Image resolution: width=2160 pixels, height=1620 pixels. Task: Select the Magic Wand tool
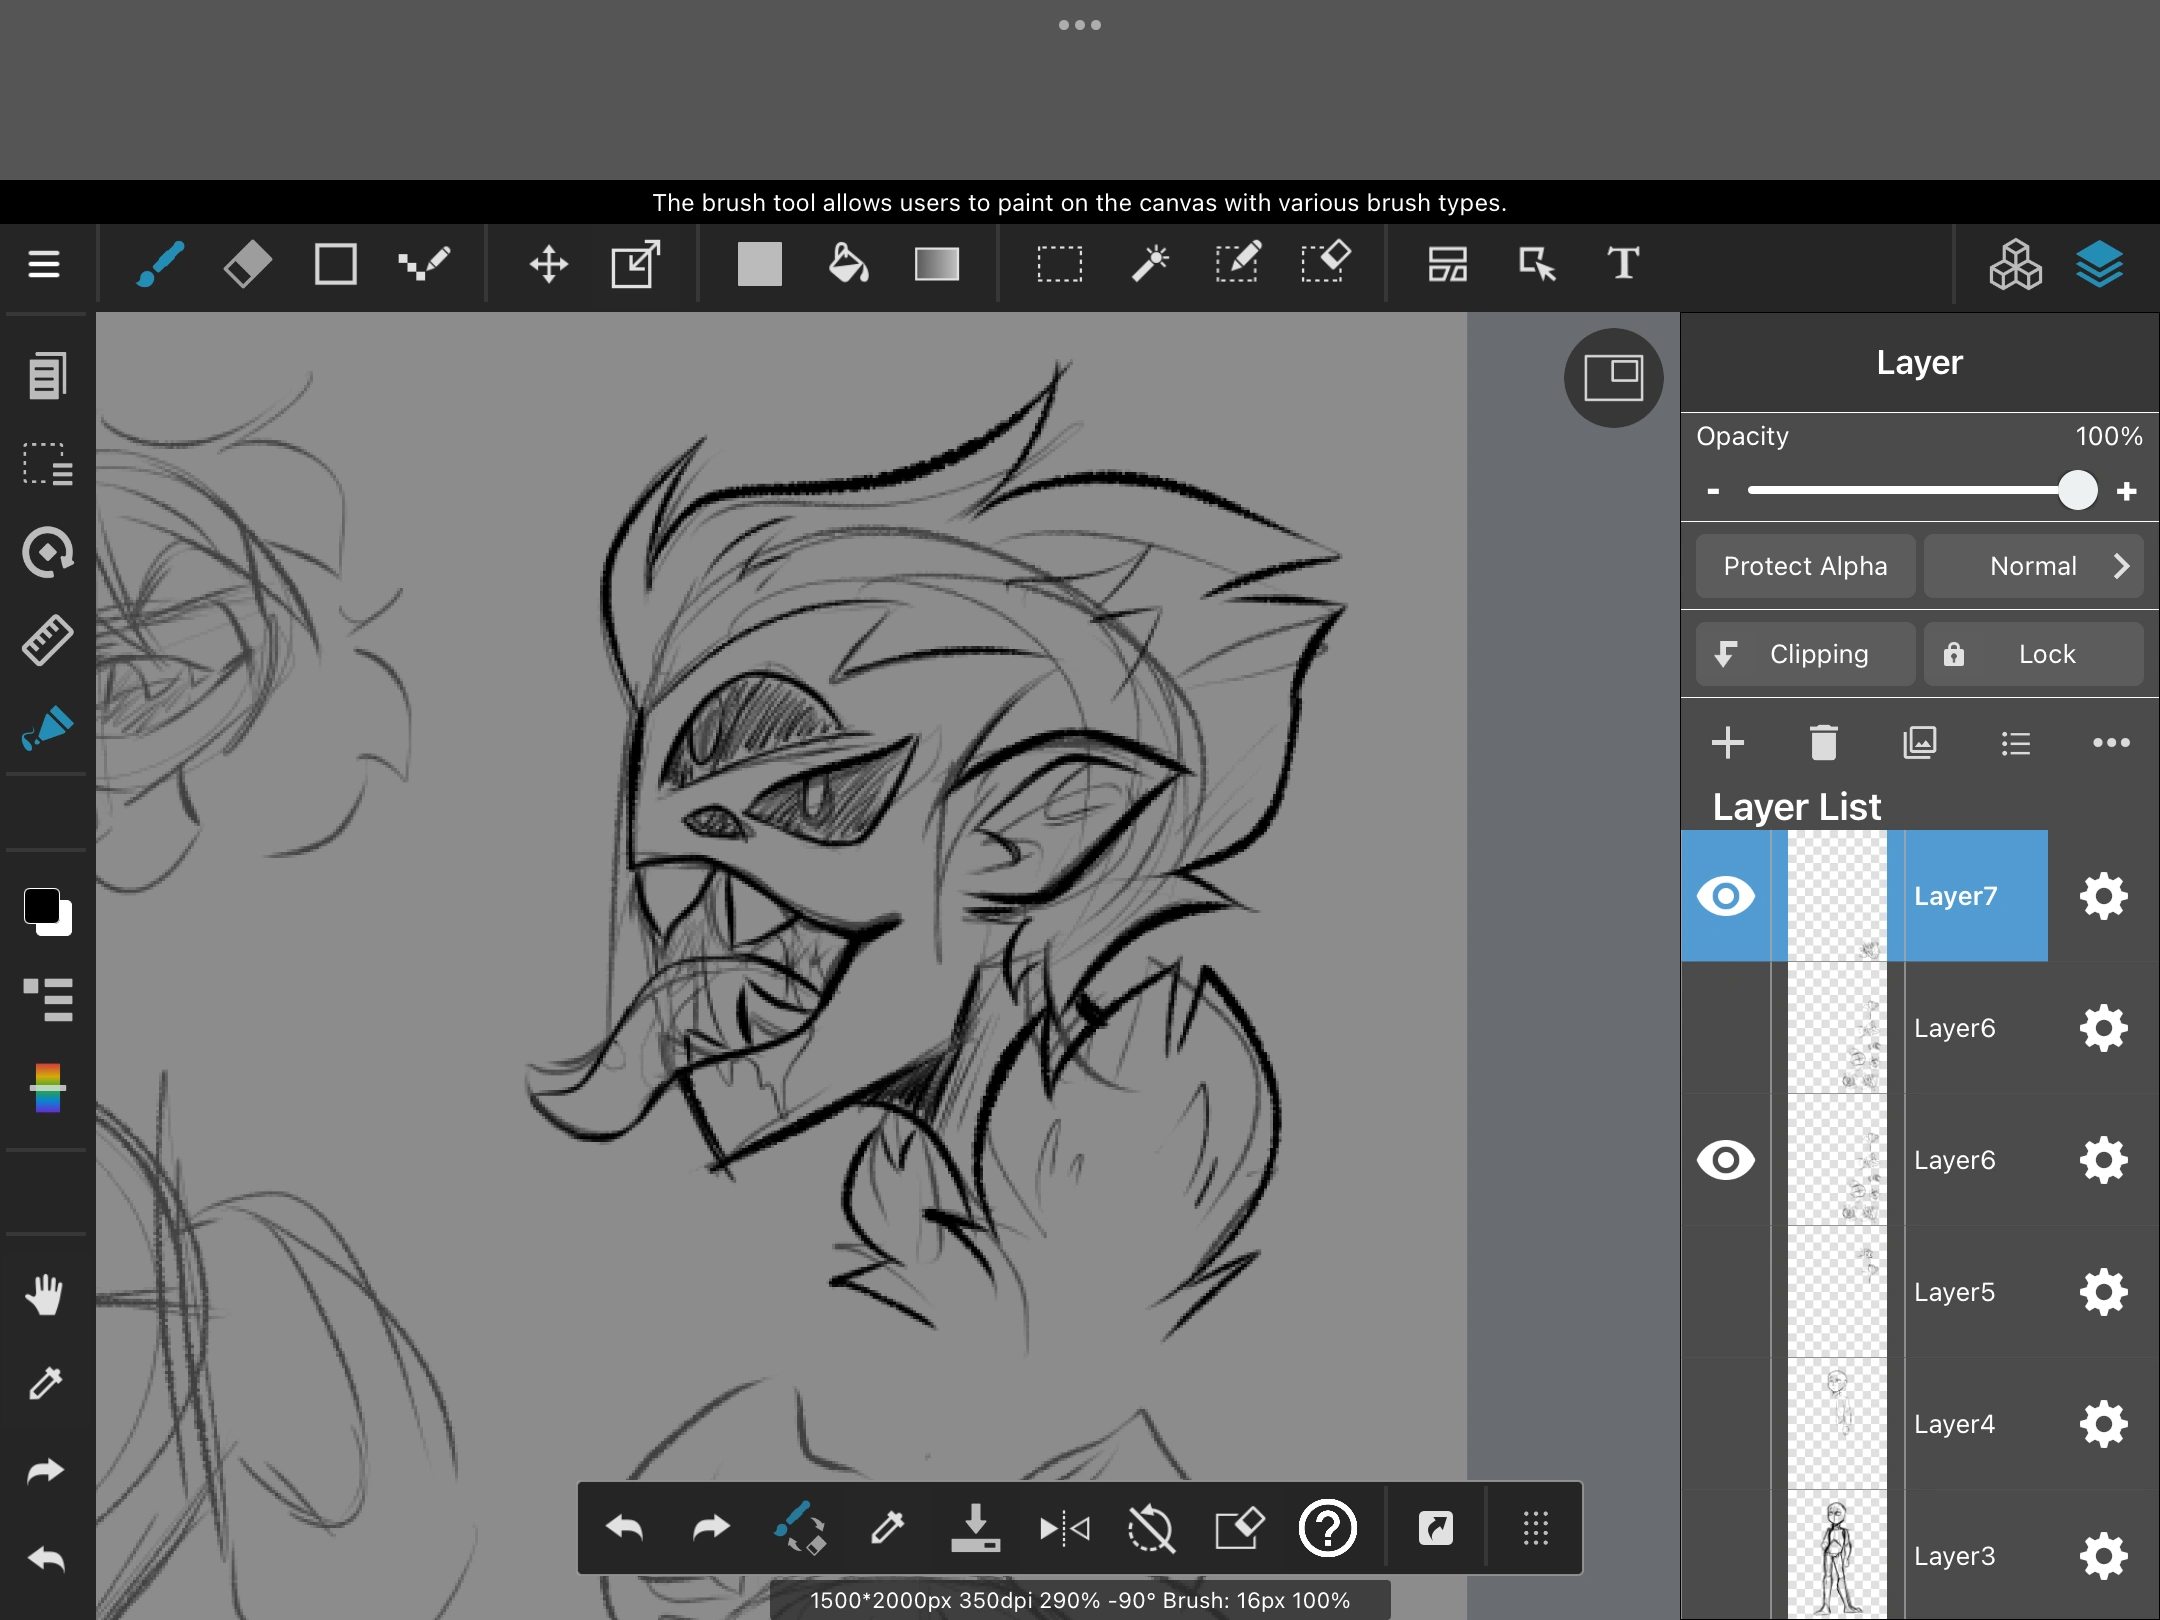click(1150, 262)
